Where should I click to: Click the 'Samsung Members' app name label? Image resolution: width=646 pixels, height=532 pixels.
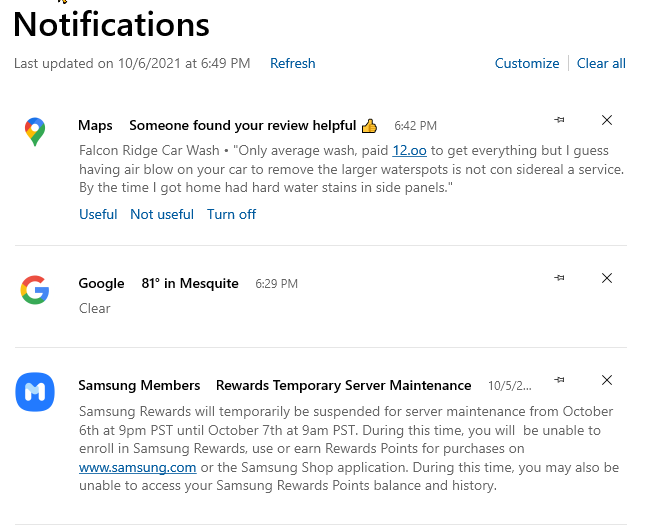coord(139,385)
